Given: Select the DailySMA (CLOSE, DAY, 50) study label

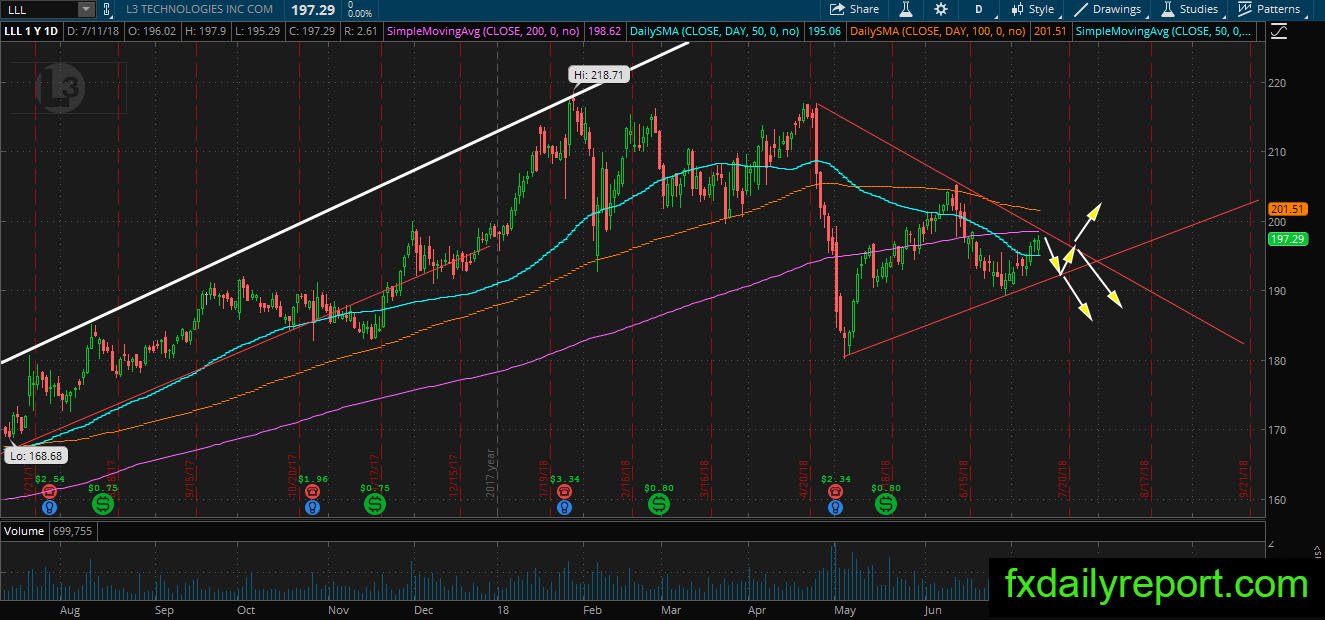Looking at the screenshot, I should coord(715,31).
